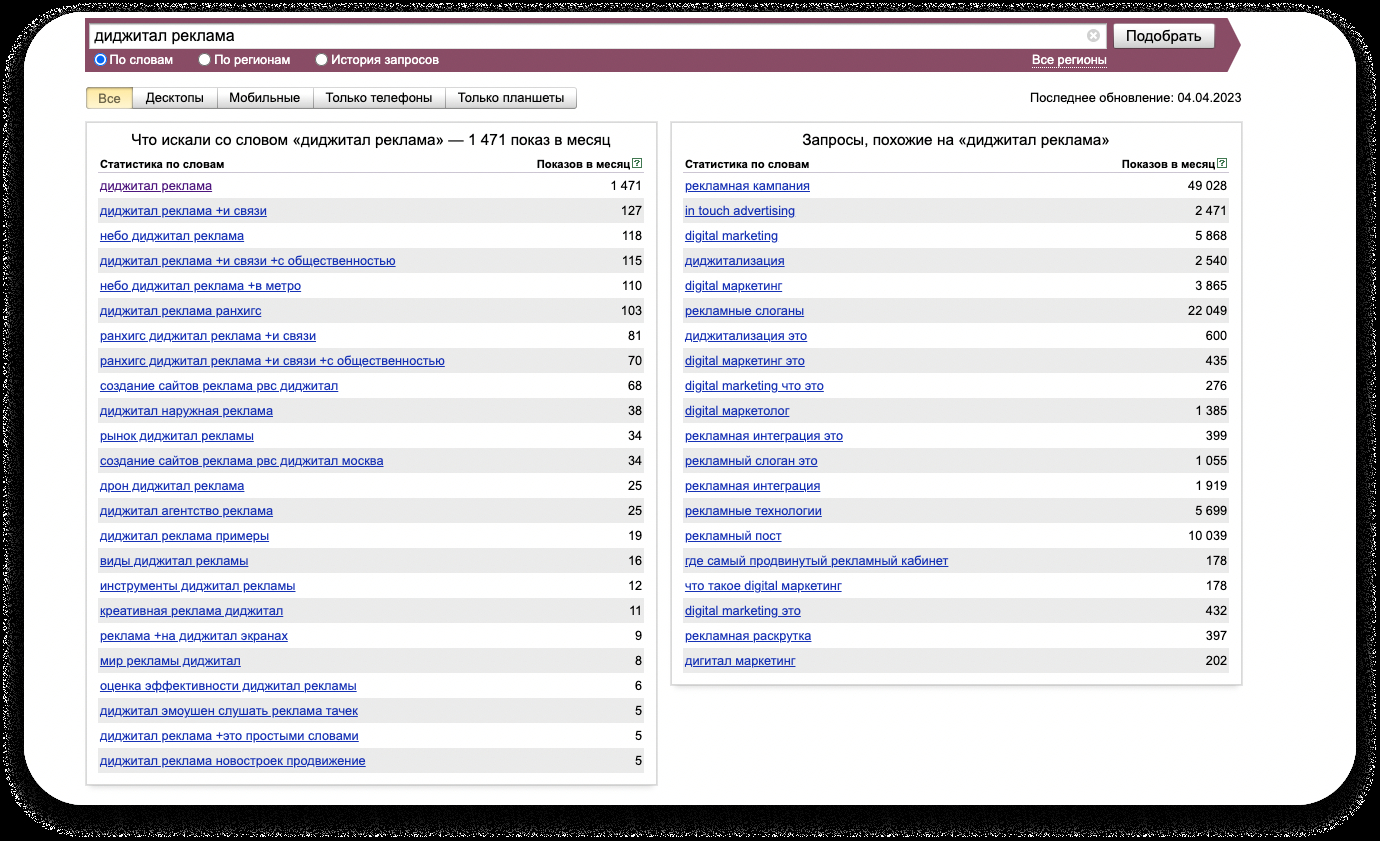Screen dimensions: 1380x841
Task: Switch to the 'Только планшеты' tab
Action: coord(510,98)
